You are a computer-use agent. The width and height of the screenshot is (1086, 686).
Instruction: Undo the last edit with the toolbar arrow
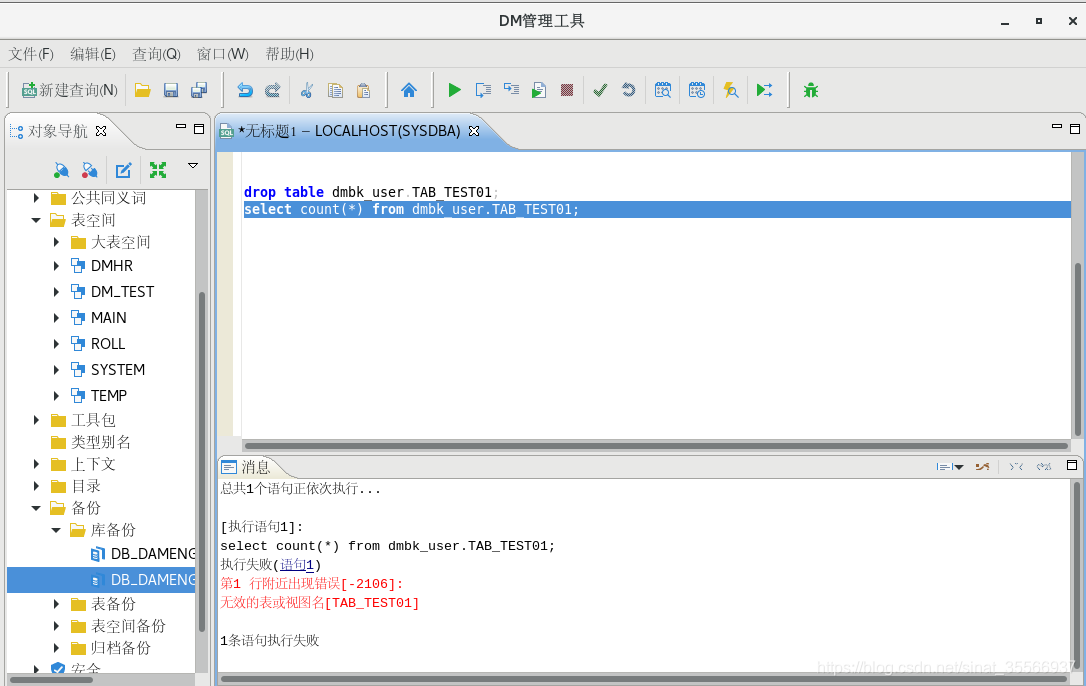pos(244,90)
